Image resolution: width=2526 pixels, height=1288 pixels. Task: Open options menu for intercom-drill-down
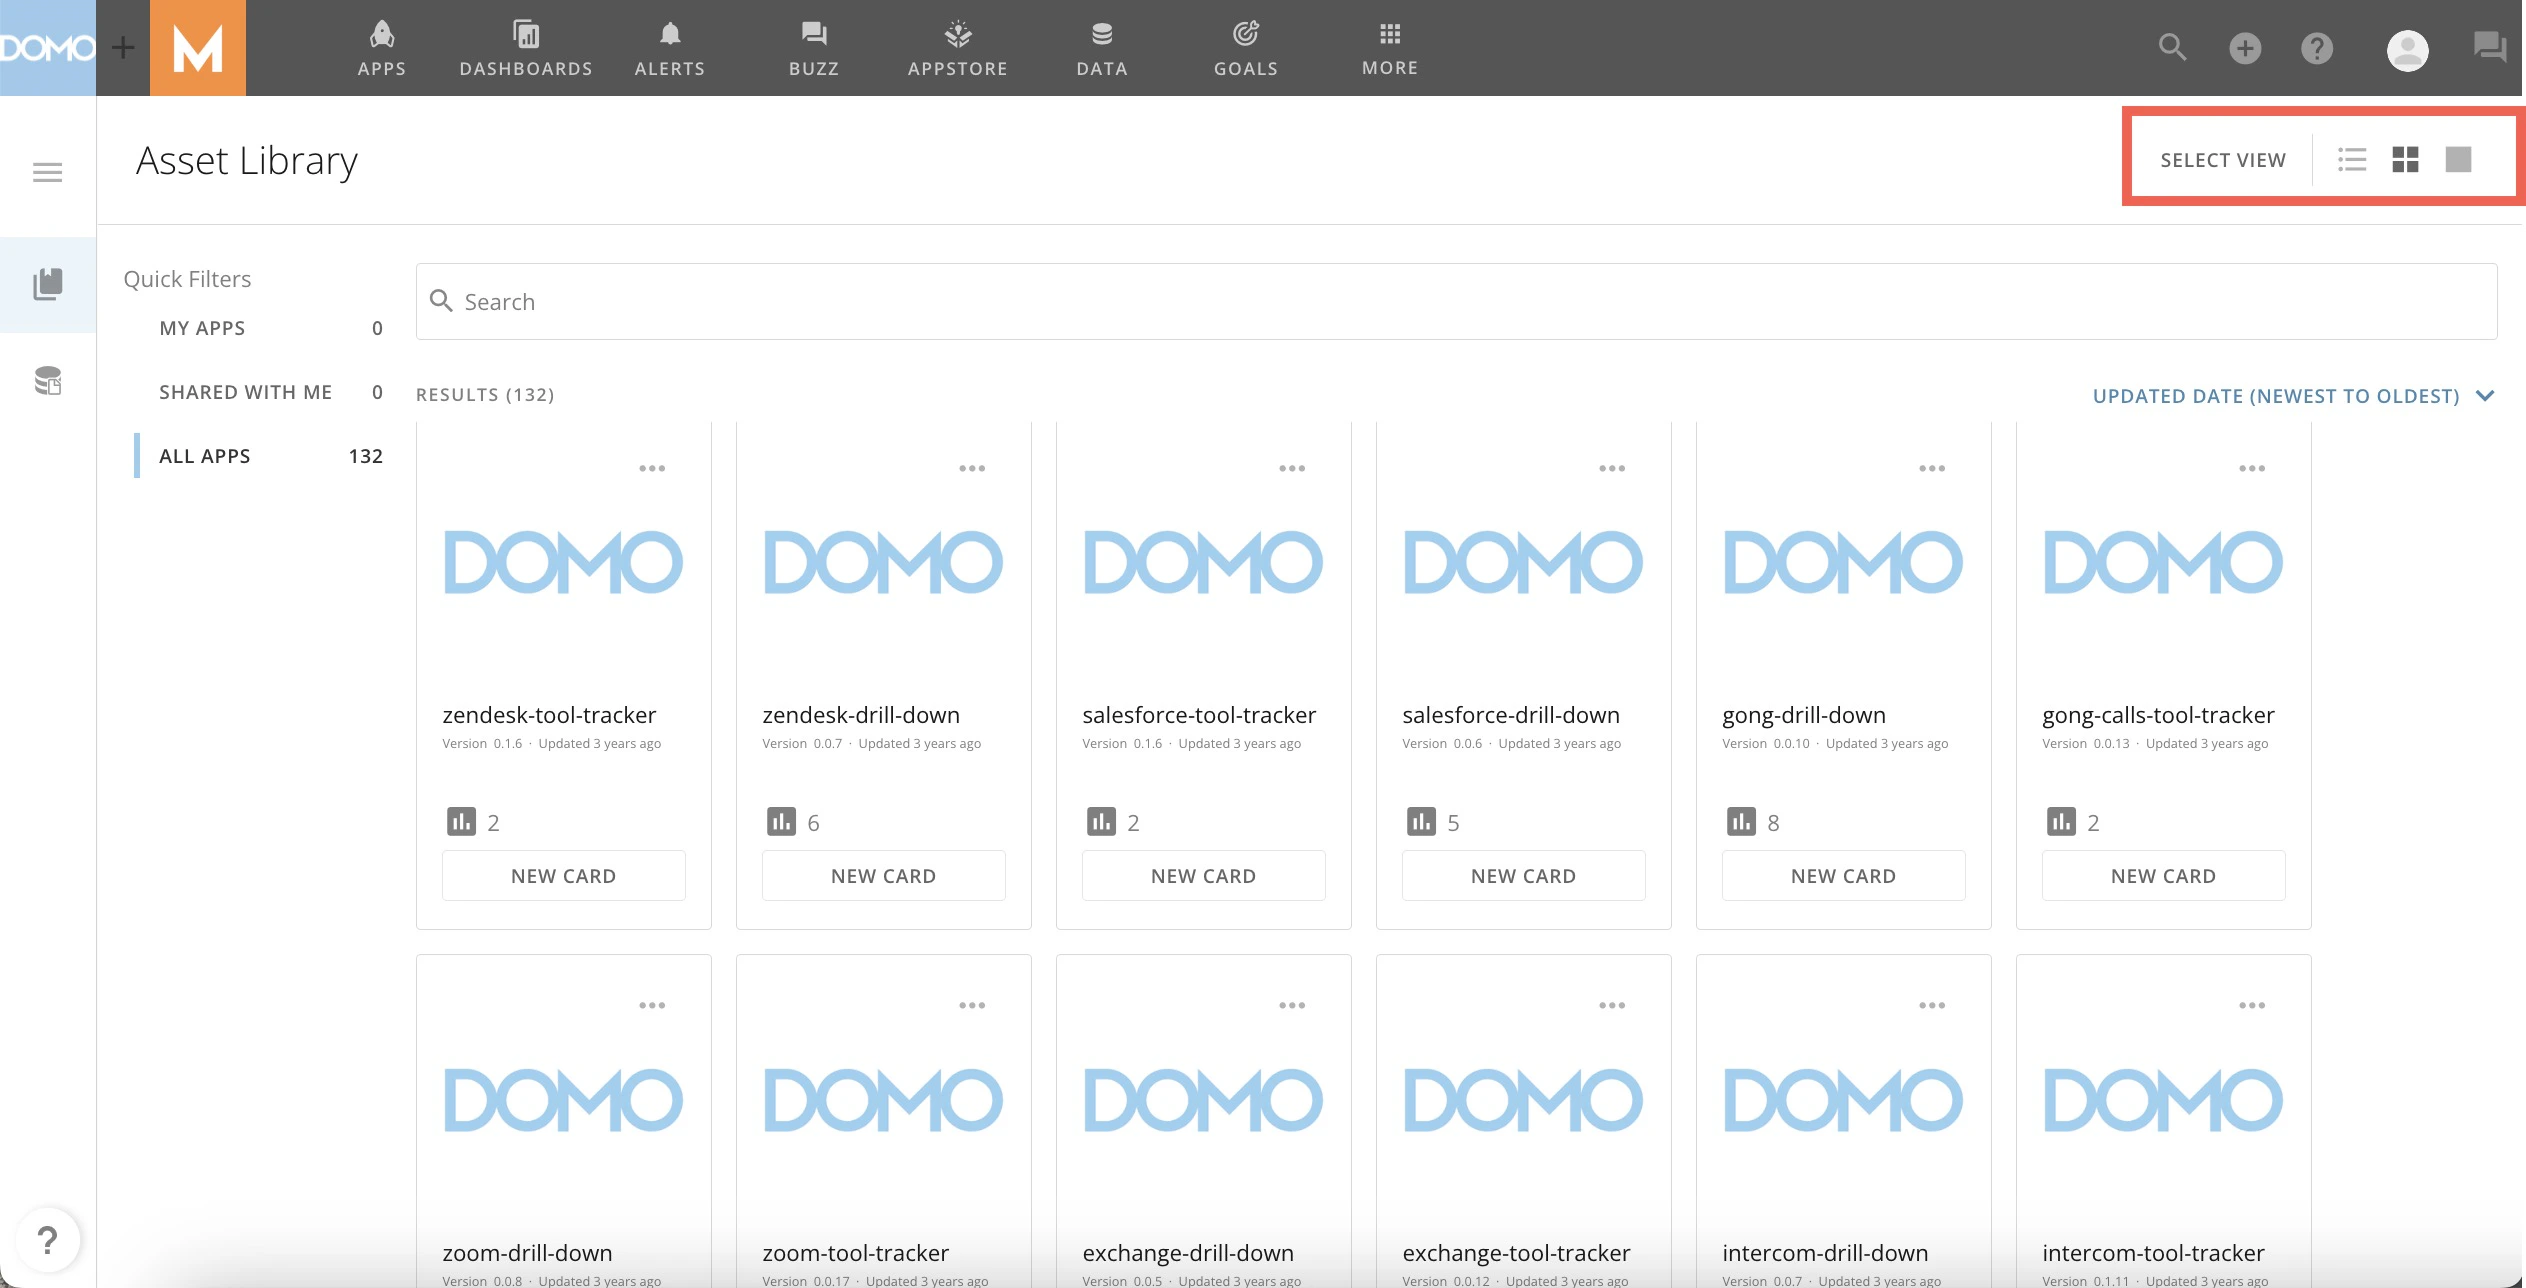(1932, 1005)
